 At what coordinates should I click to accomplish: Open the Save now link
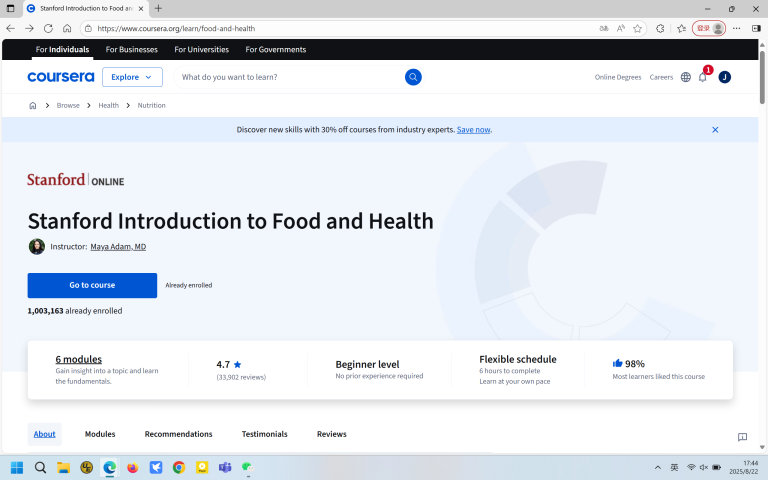coord(473,130)
